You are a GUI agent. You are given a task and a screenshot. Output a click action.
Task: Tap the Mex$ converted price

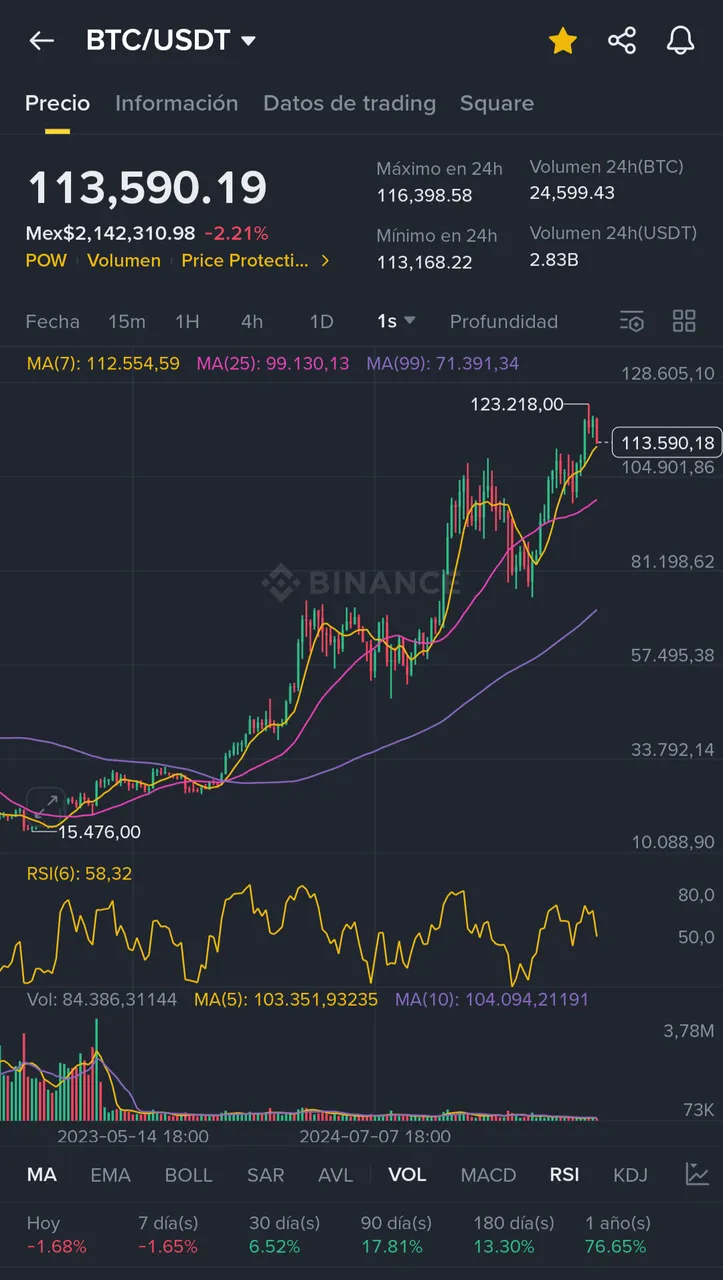tap(110, 233)
